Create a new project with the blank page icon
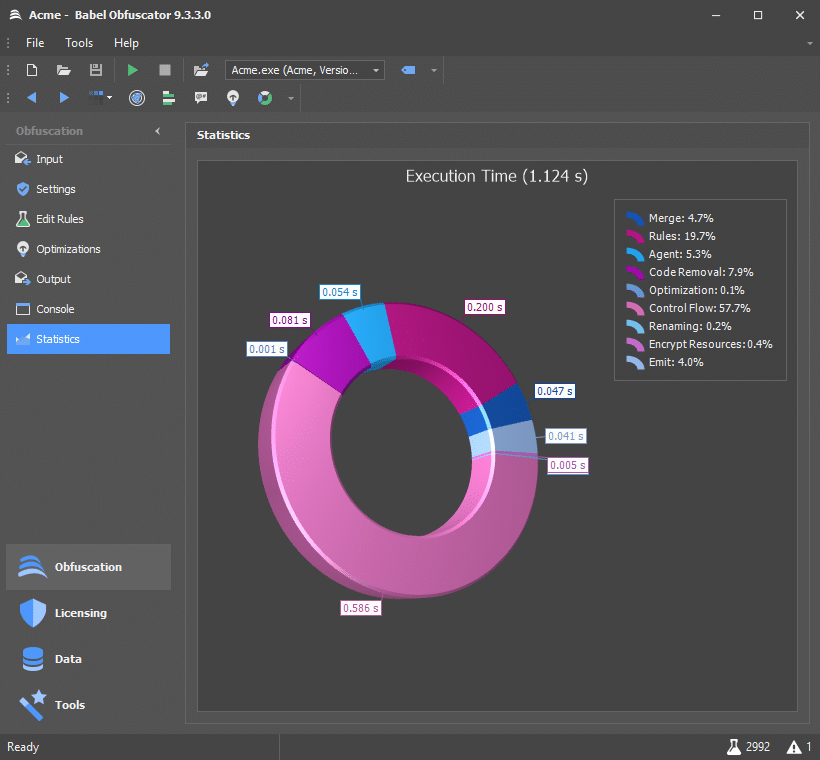Viewport: 820px width, 760px height. (x=32, y=70)
